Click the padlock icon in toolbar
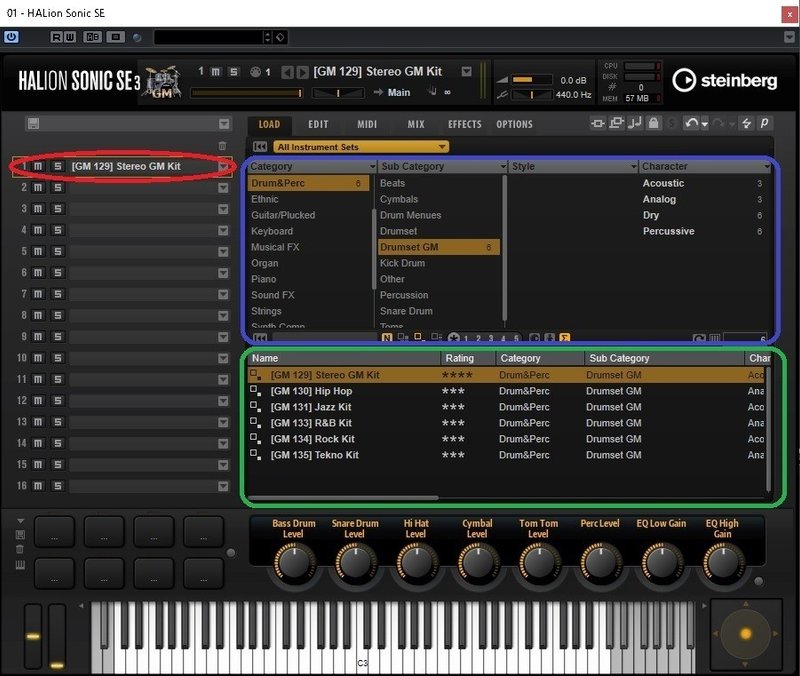The image size is (800, 676). (654, 123)
